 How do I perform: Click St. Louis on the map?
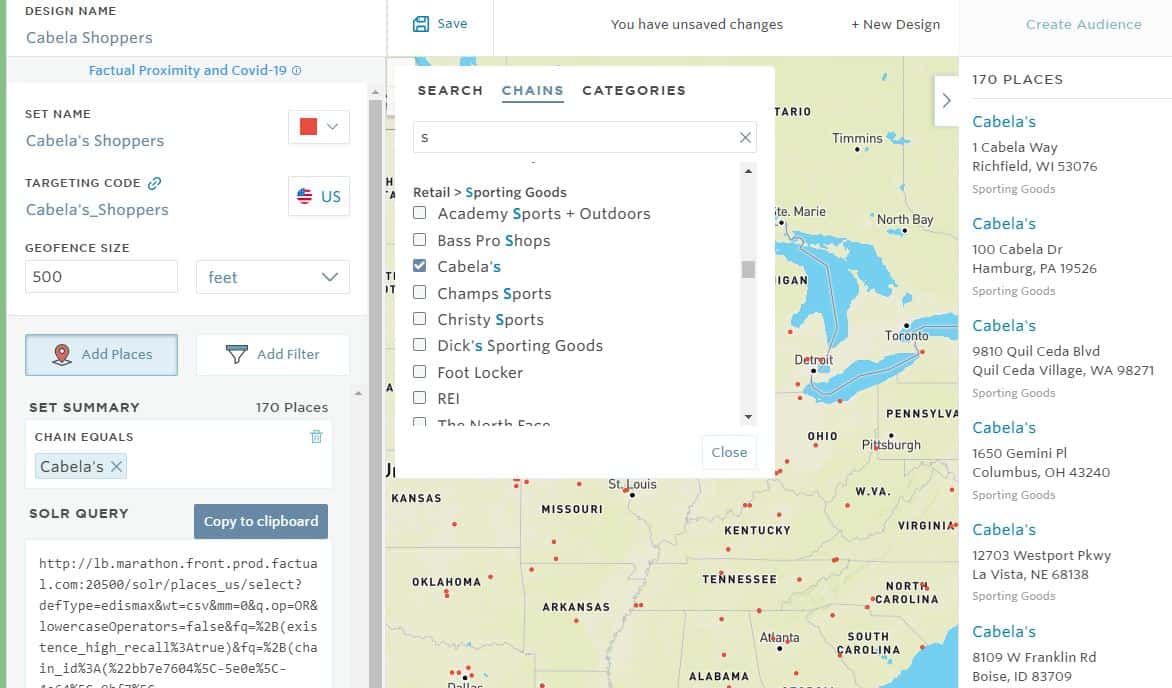tap(632, 485)
